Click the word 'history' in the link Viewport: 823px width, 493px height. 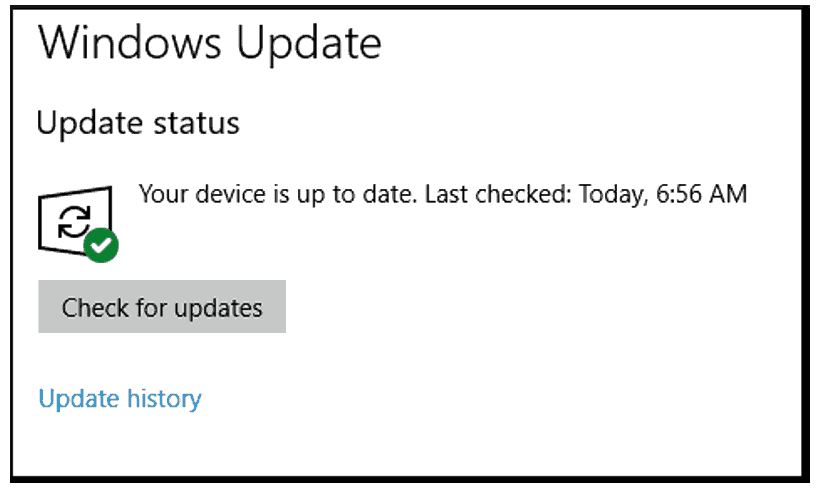click(163, 399)
